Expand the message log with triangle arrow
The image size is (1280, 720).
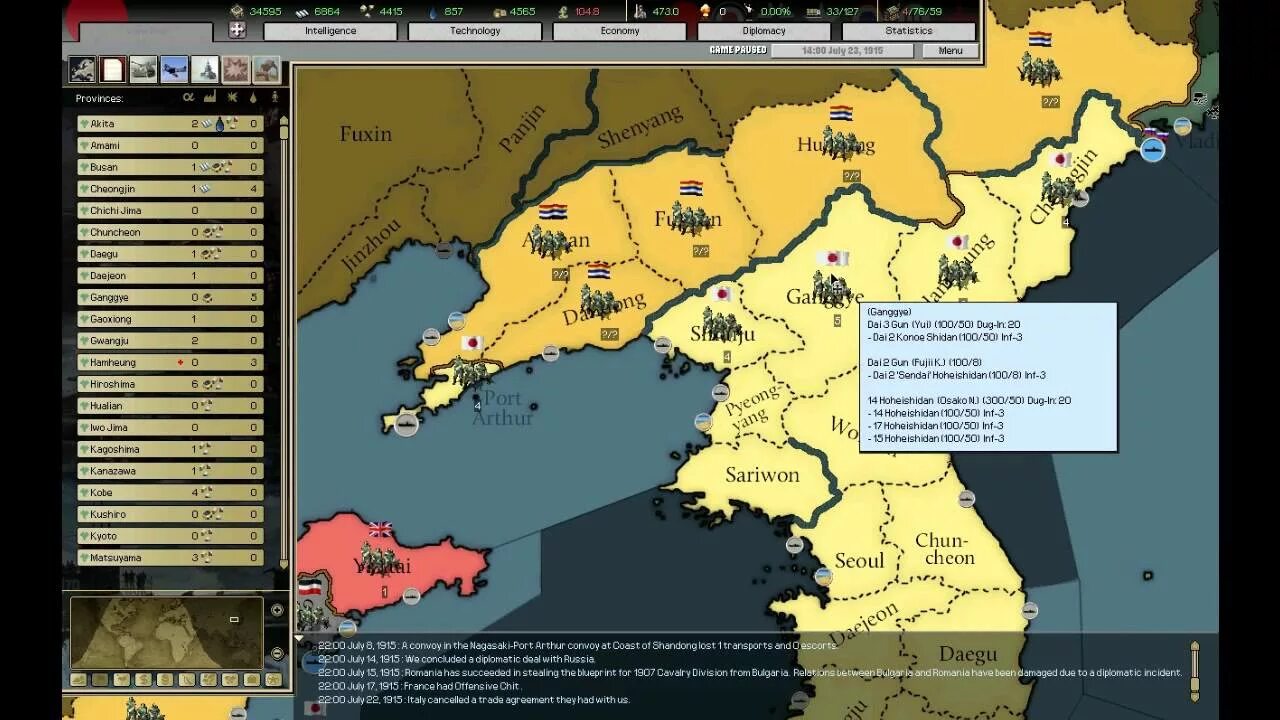(298, 638)
